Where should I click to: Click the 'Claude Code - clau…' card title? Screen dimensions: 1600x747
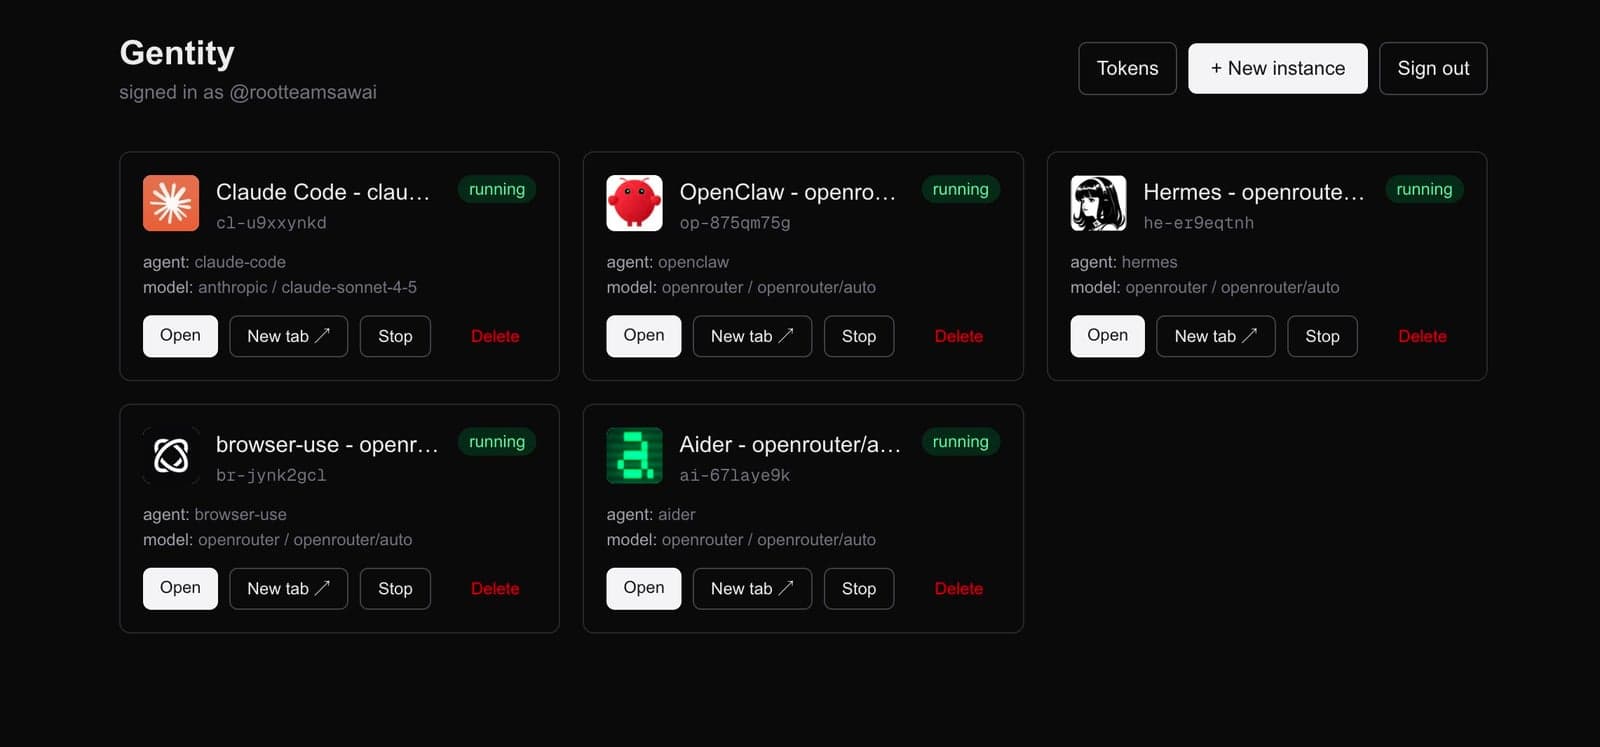tap(323, 192)
